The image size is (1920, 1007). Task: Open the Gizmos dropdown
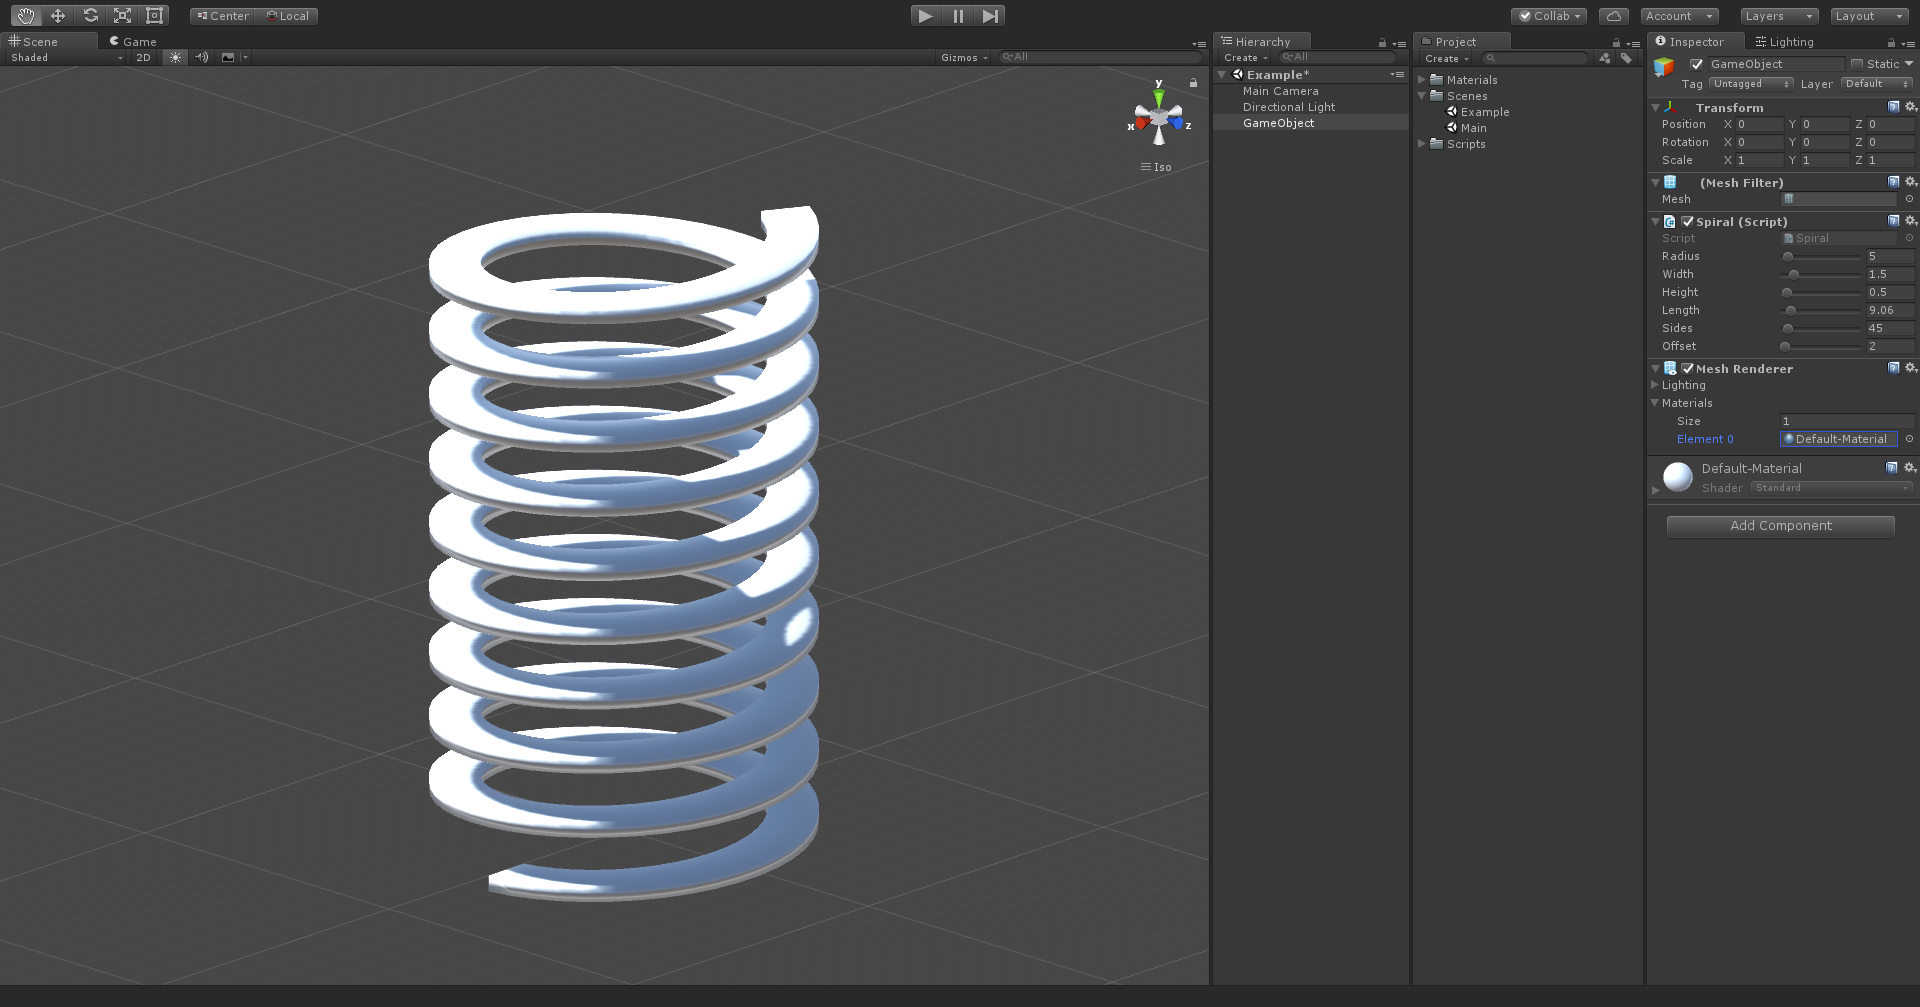[x=964, y=58]
